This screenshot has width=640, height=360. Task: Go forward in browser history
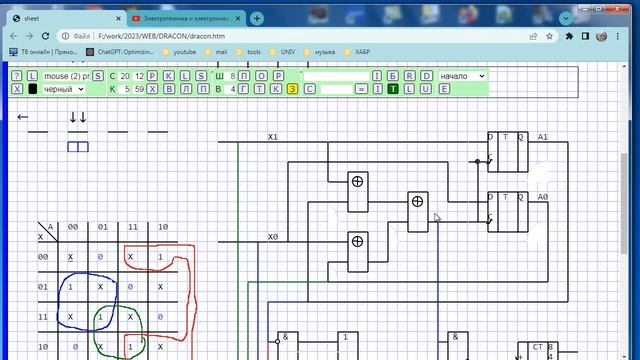tap(29, 36)
